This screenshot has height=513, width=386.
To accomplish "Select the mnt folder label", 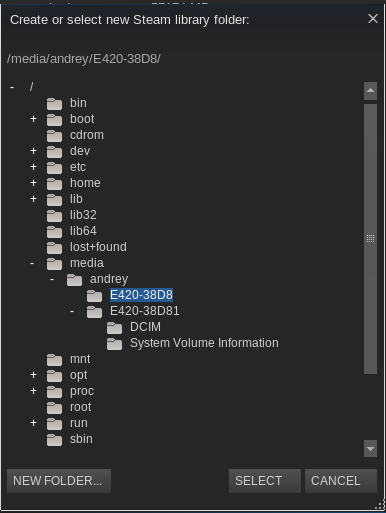I will 80,359.
